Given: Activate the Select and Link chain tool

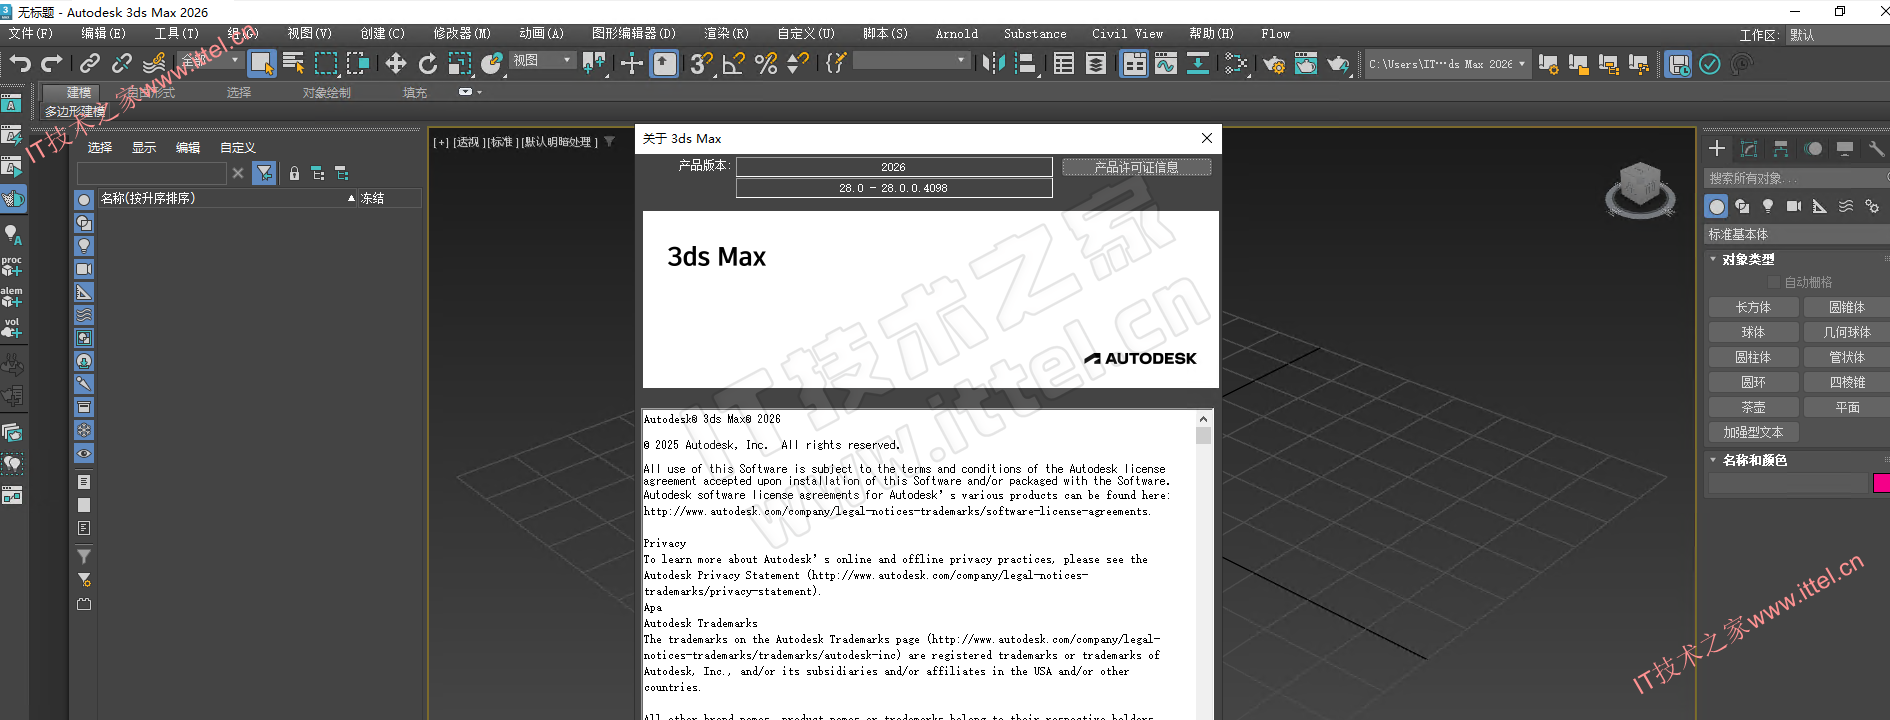Looking at the screenshot, I should pos(90,64).
